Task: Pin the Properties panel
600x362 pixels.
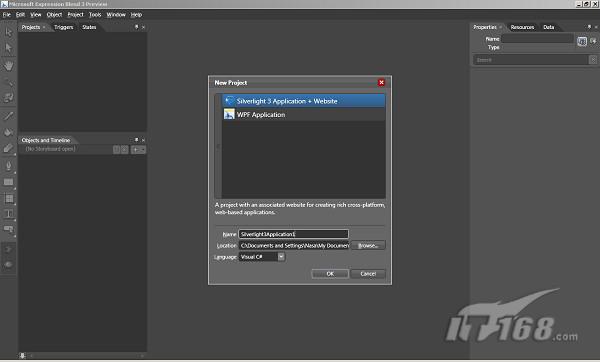Action: (x=589, y=27)
